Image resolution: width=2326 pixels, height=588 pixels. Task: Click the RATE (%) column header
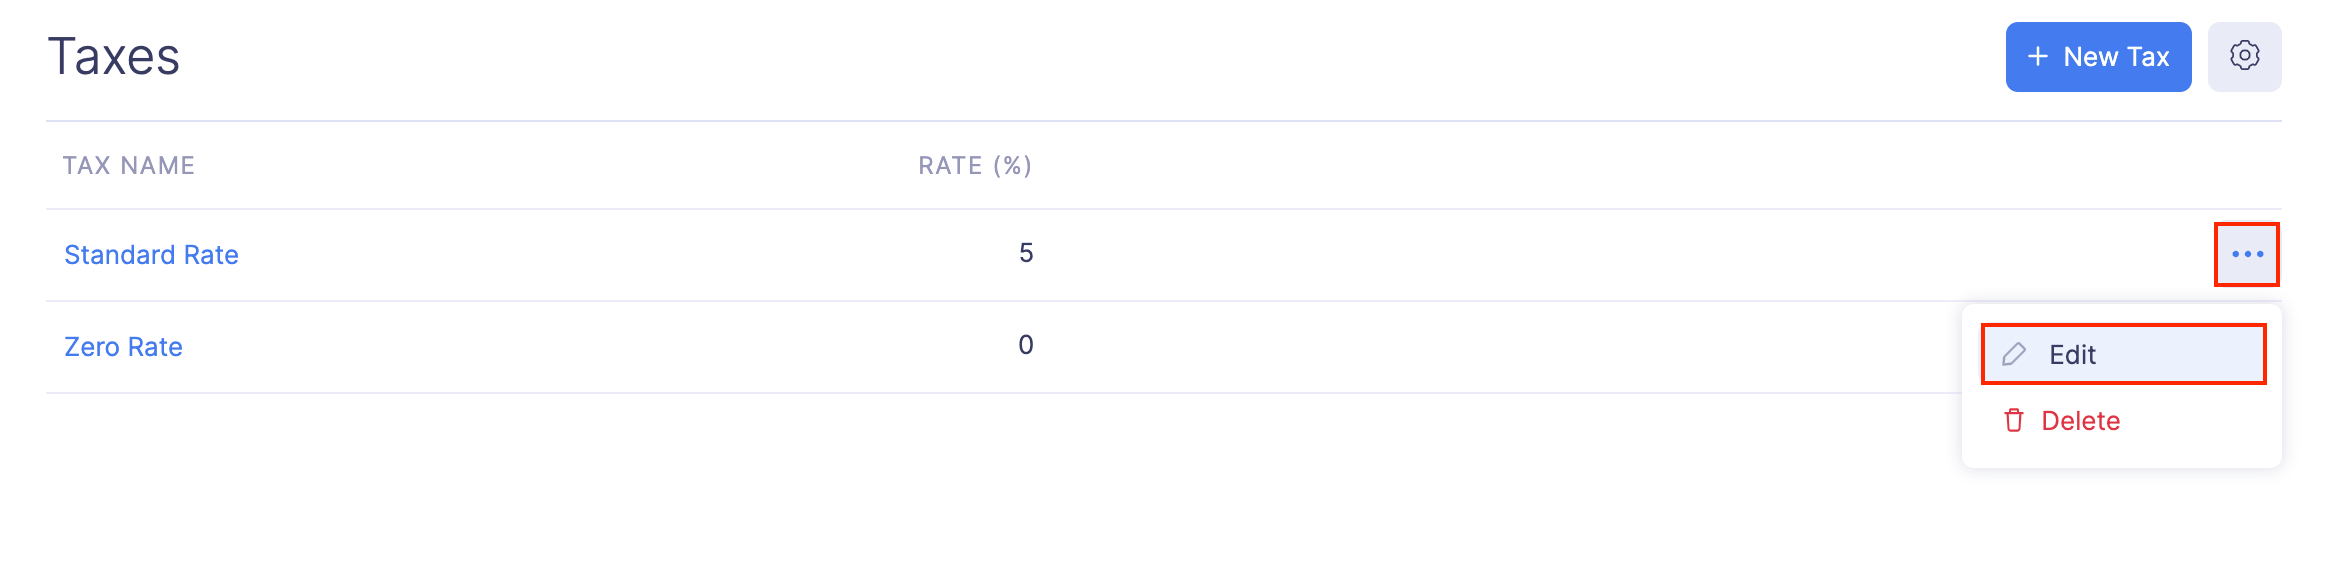pyautogui.click(x=975, y=166)
